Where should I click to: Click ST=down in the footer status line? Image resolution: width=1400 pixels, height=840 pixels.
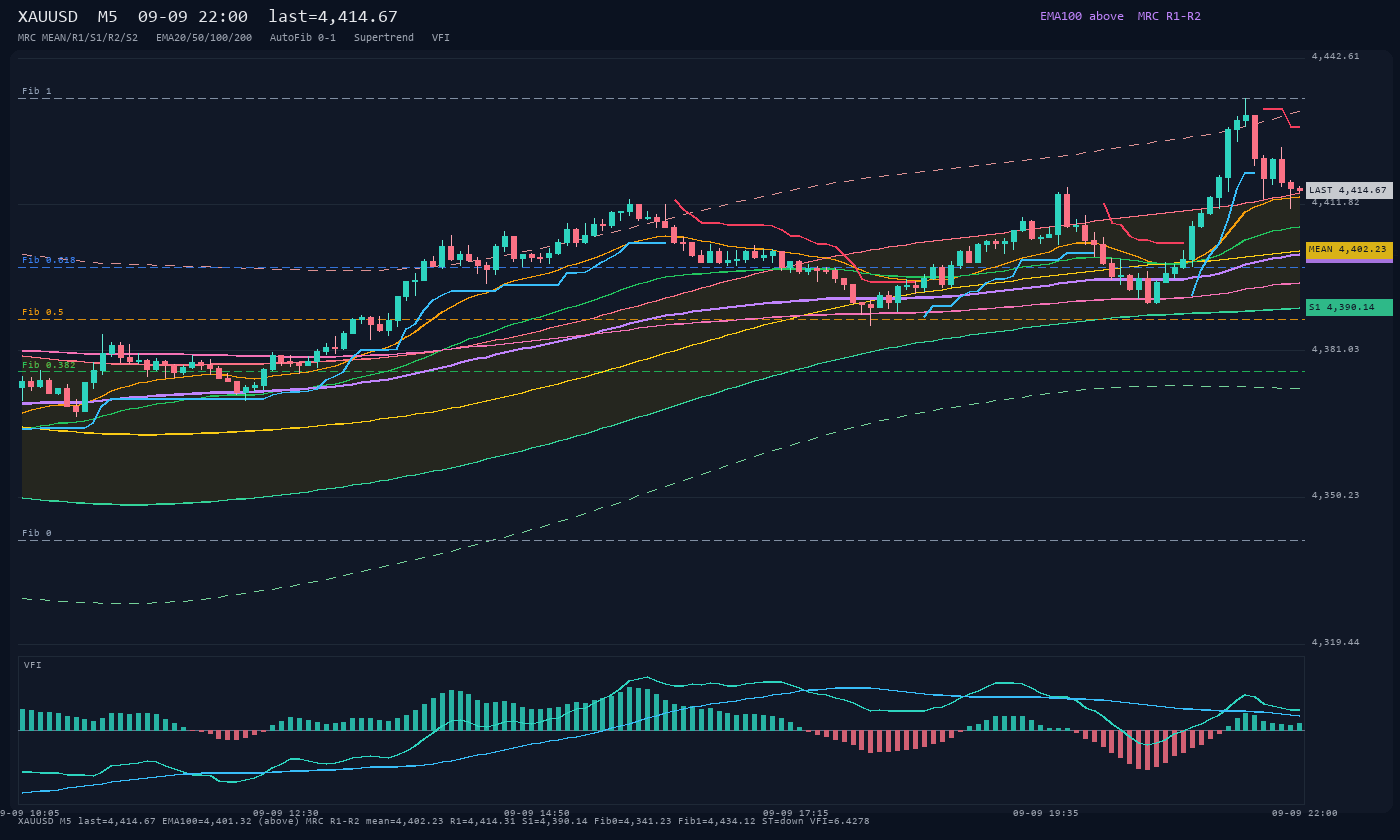pyautogui.click(x=783, y=821)
